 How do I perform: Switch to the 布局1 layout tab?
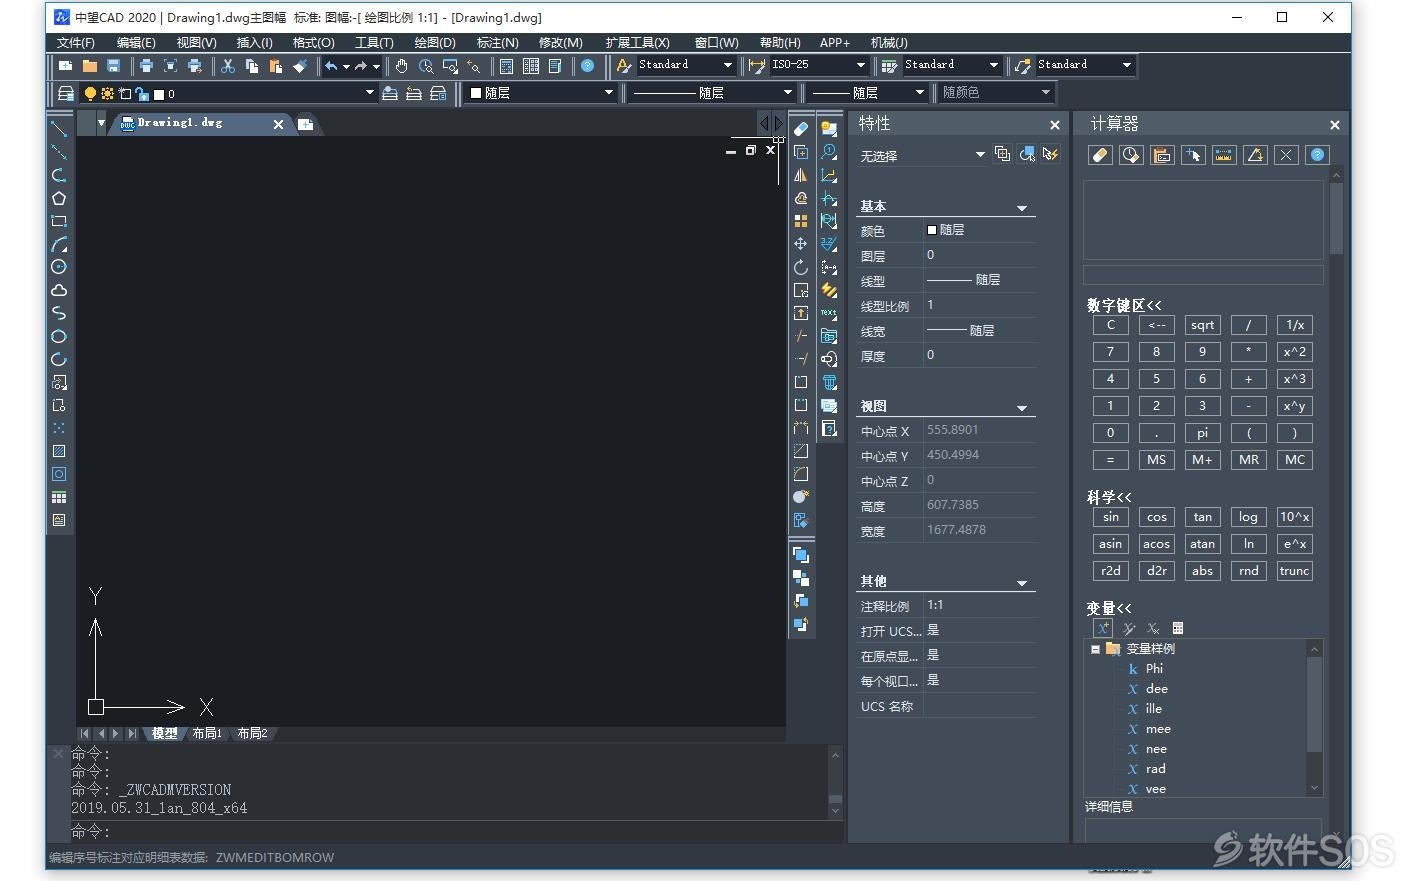click(x=207, y=733)
